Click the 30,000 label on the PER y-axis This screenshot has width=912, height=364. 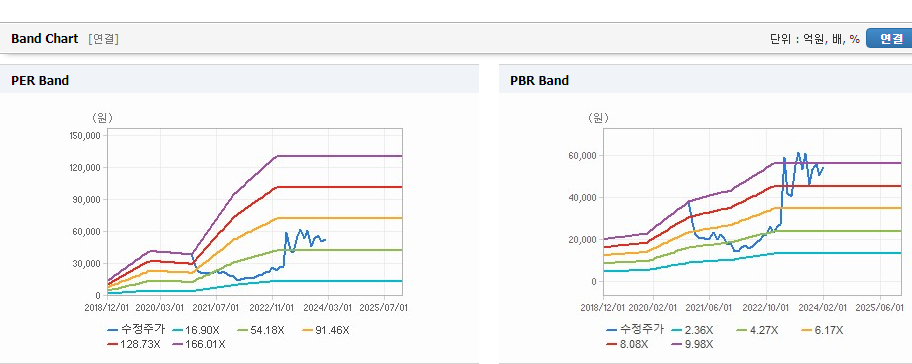pos(87,263)
